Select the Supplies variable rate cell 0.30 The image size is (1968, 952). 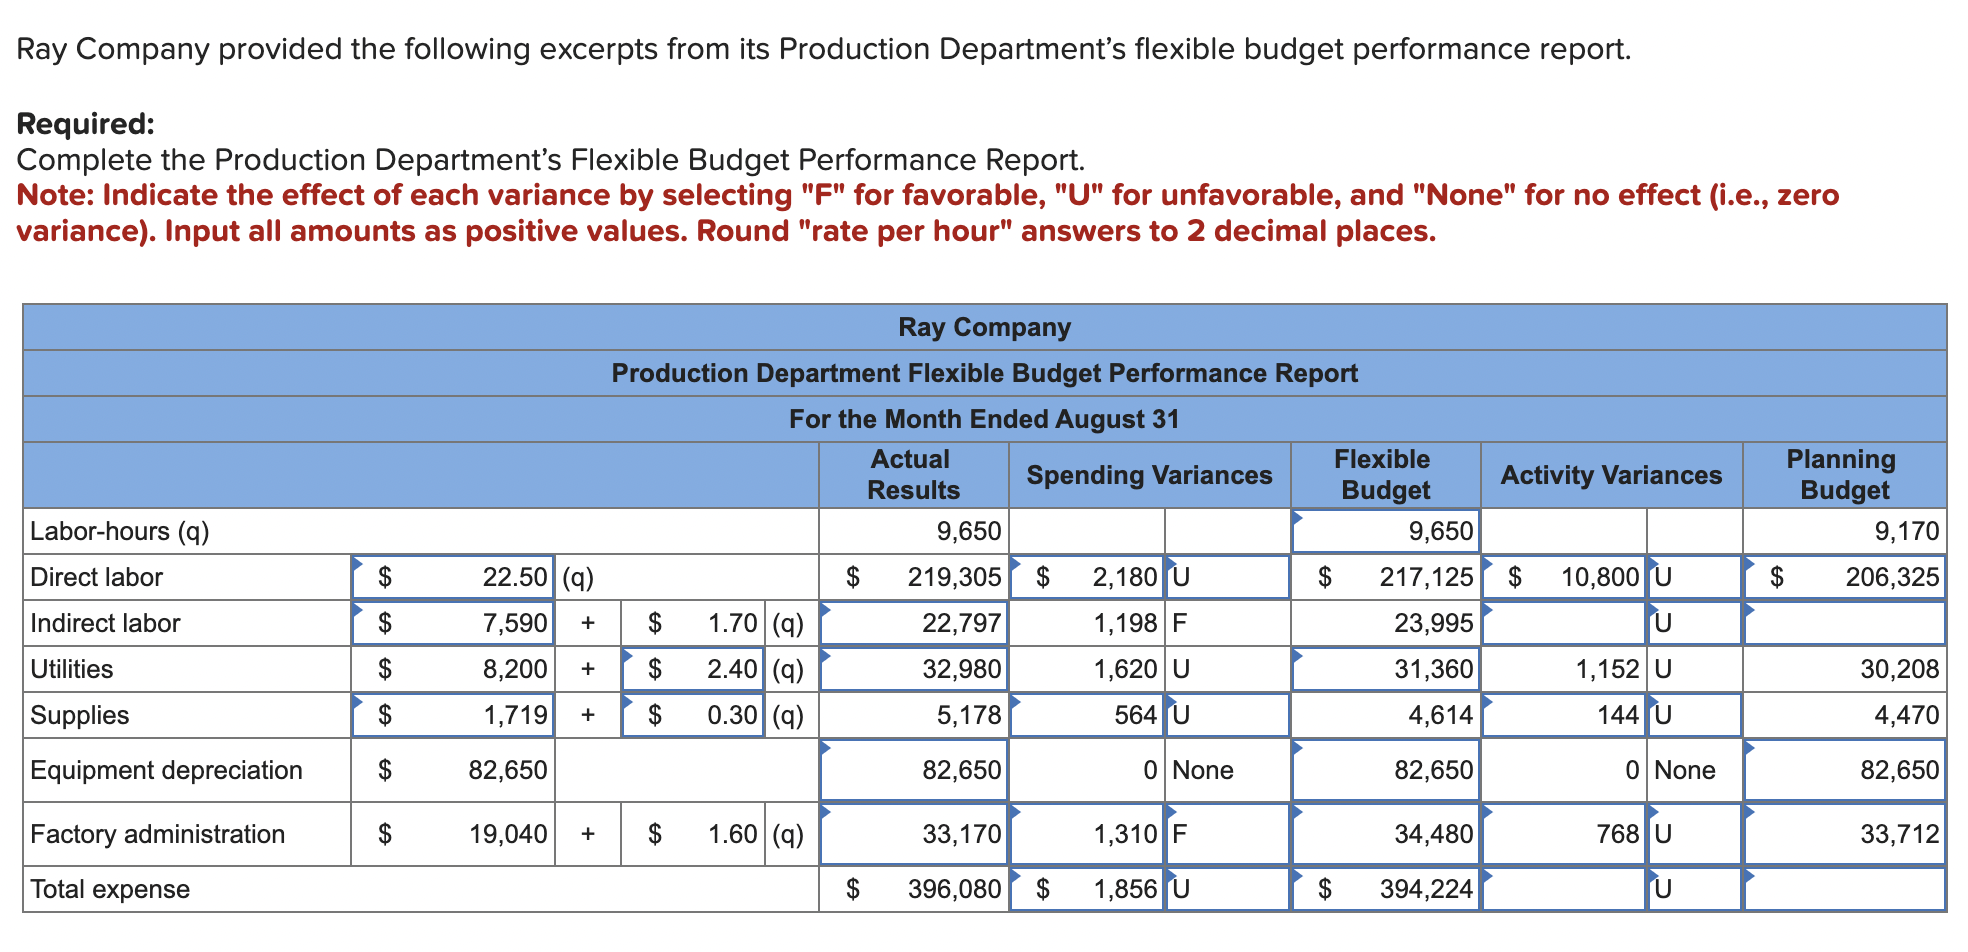coord(692,714)
